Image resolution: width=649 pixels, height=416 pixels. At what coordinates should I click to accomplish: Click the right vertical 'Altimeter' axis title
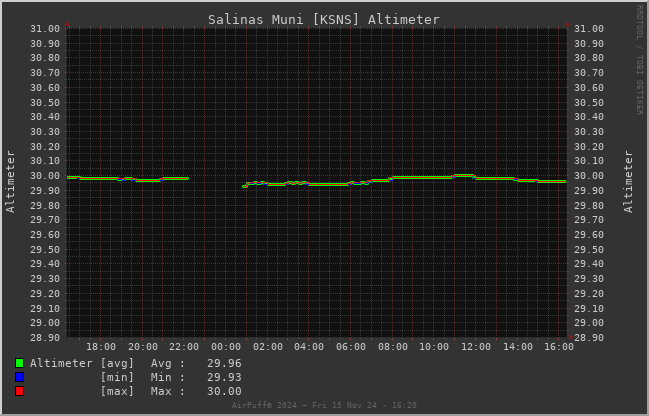(x=628, y=182)
